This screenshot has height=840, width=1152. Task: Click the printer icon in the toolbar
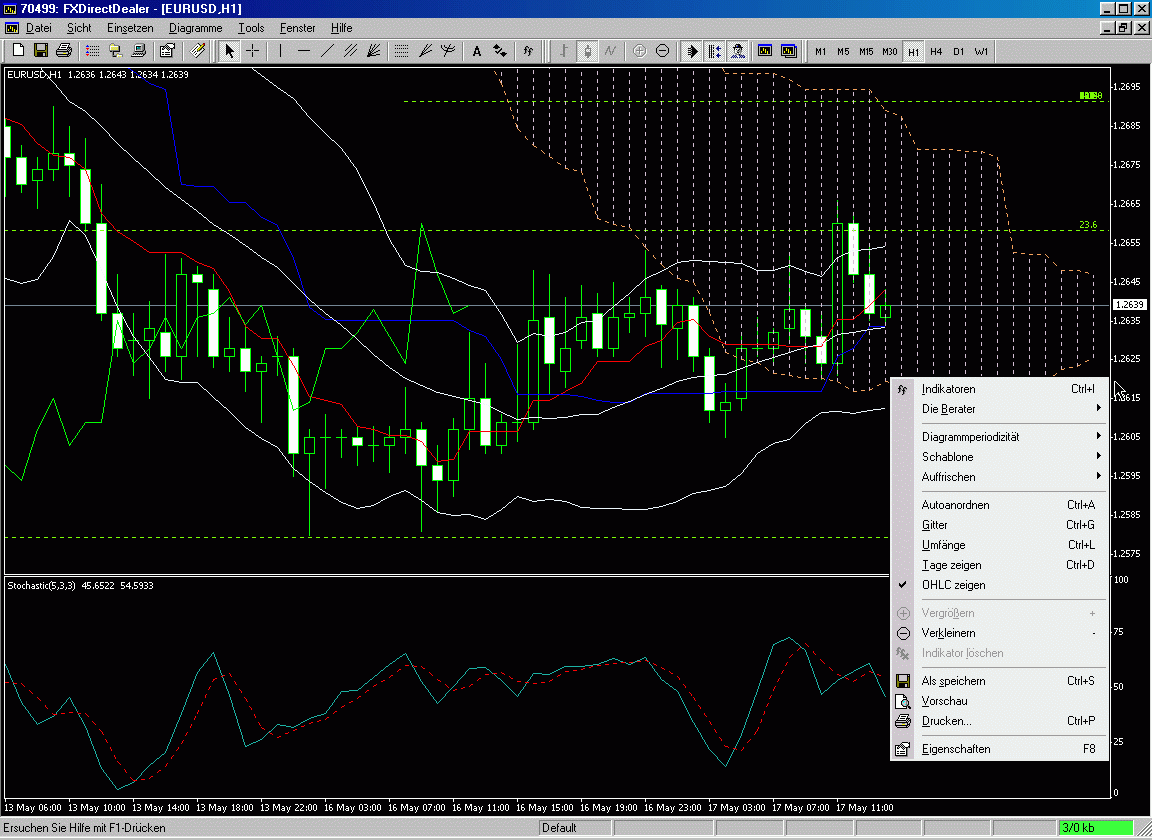coord(64,51)
